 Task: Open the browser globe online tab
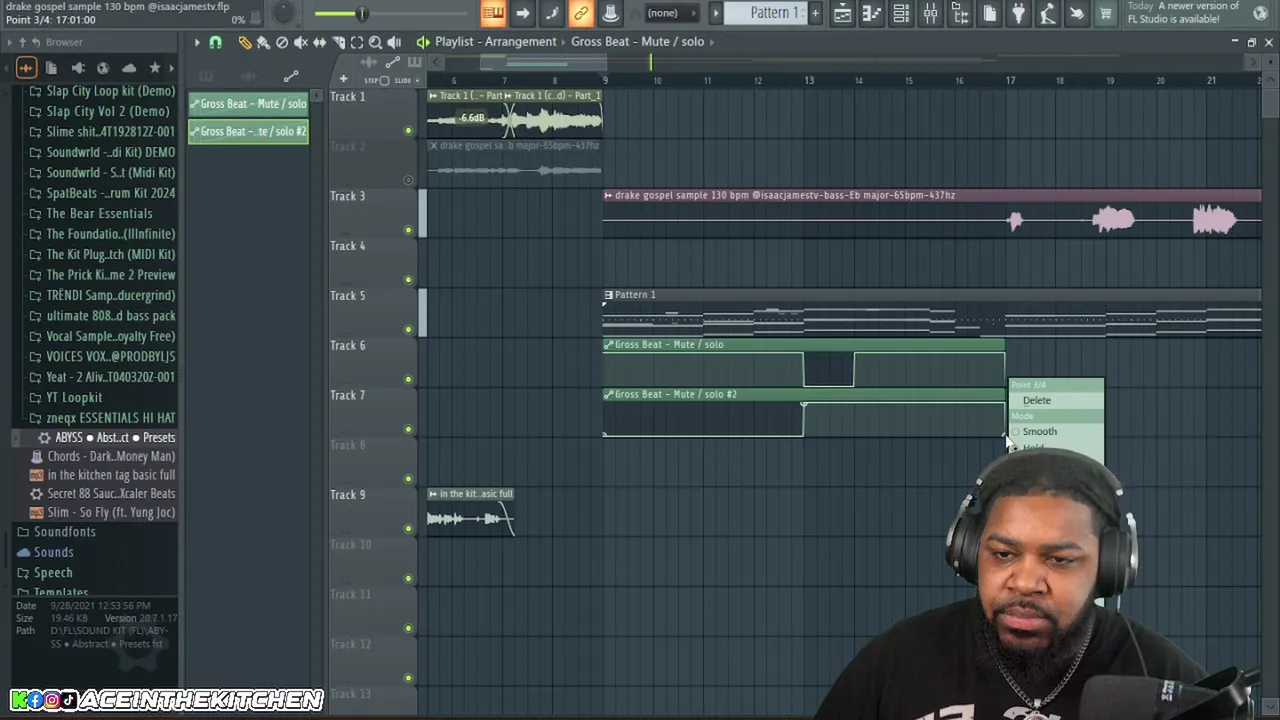click(x=103, y=68)
